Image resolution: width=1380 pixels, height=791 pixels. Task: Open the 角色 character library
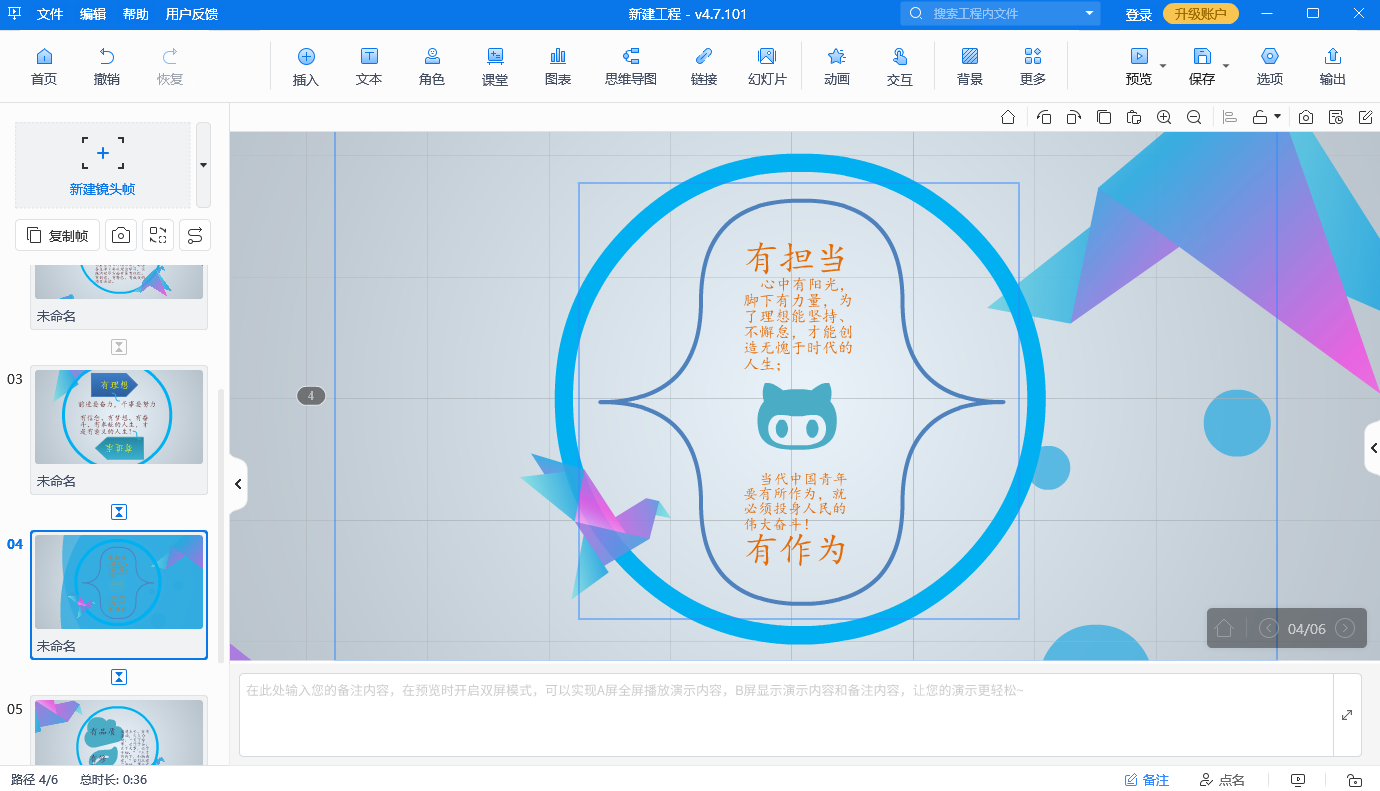click(432, 66)
